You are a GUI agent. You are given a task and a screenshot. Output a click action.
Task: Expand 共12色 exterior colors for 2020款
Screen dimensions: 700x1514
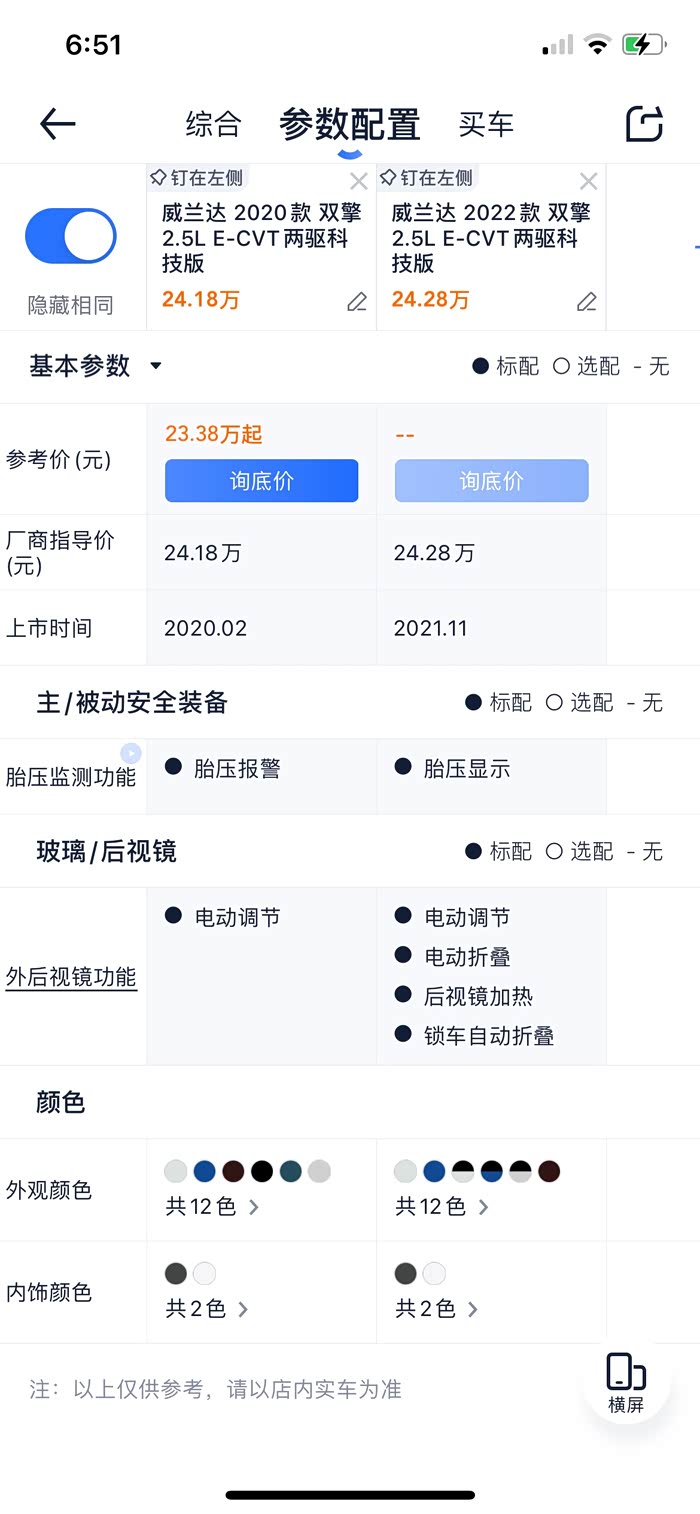point(212,1207)
